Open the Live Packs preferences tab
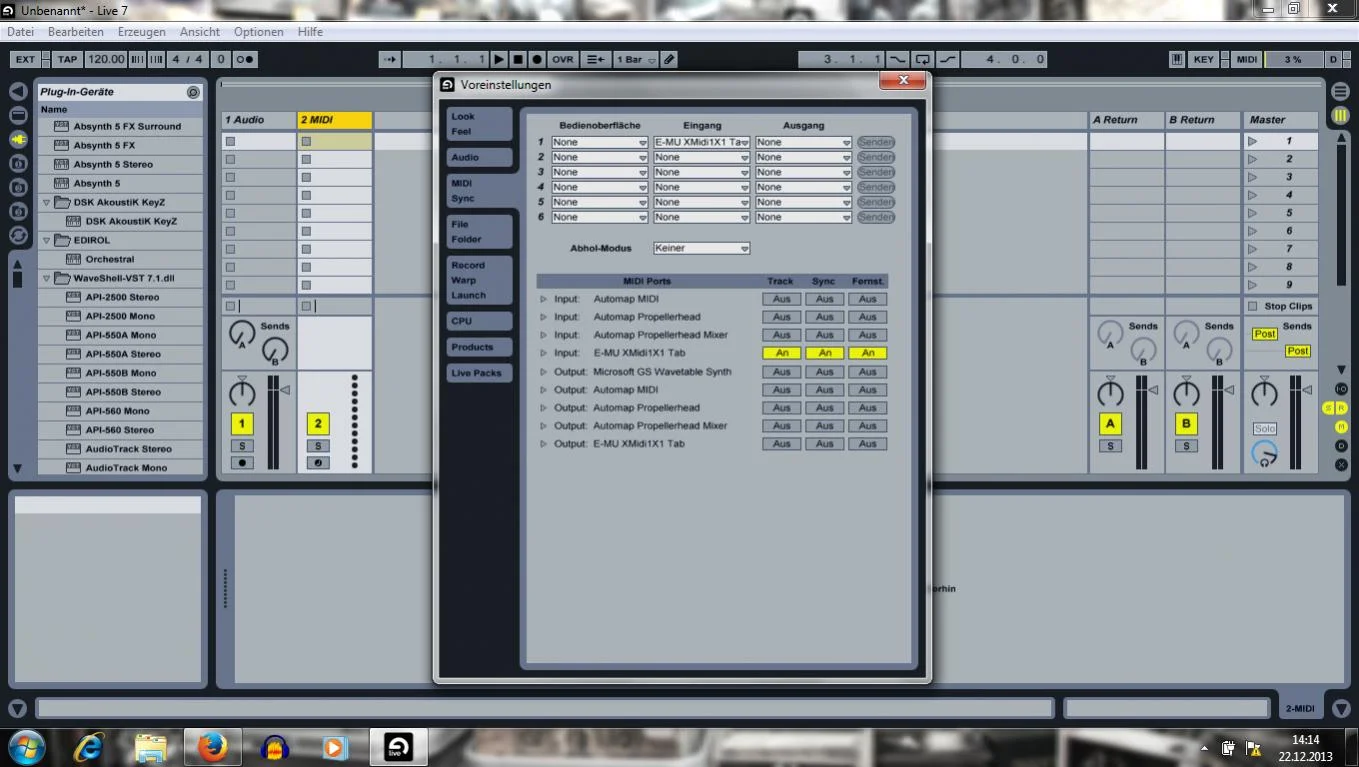 [x=480, y=373]
